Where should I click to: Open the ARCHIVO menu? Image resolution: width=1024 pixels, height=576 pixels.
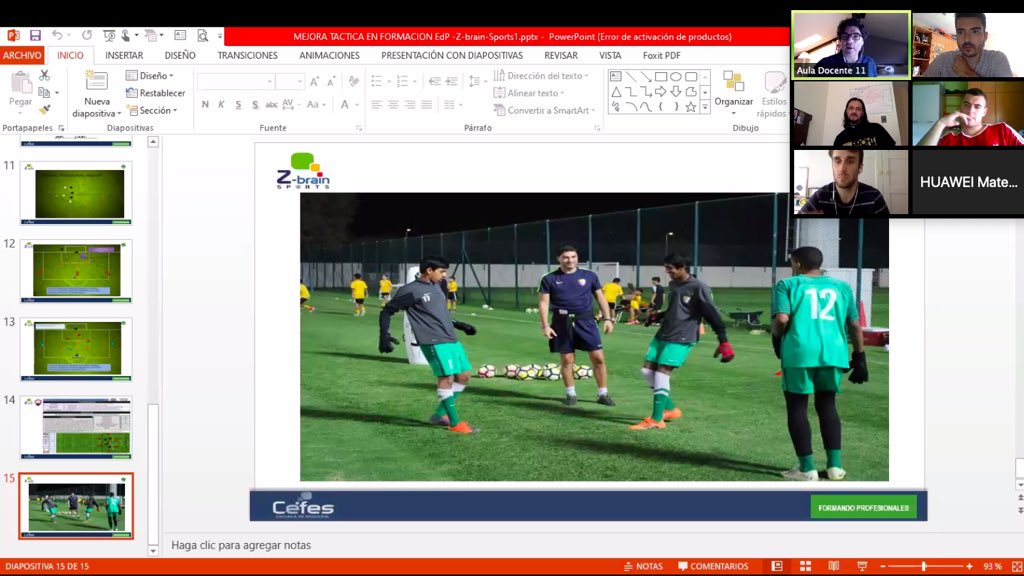point(22,56)
